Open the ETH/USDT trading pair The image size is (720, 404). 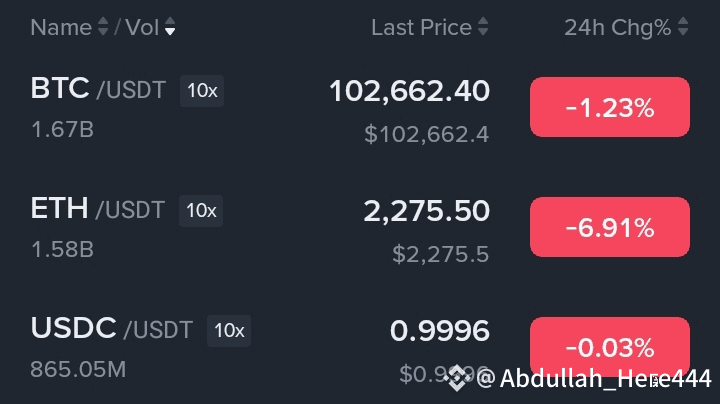coord(97,210)
